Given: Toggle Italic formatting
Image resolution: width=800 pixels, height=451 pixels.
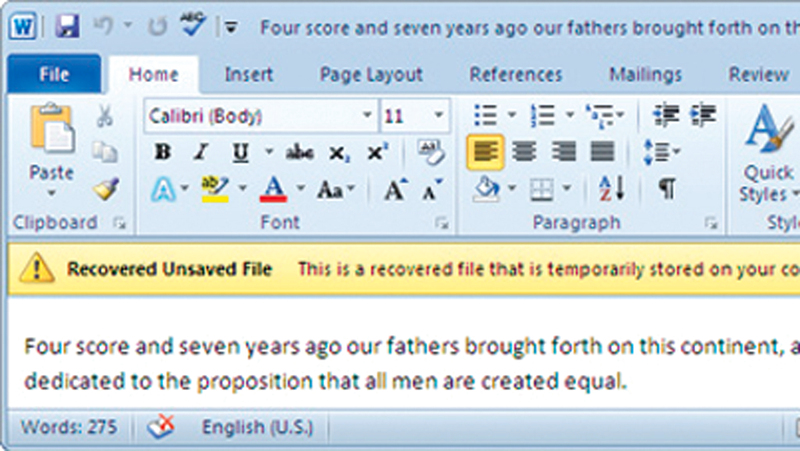Looking at the screenshot, I should (201, 153).
